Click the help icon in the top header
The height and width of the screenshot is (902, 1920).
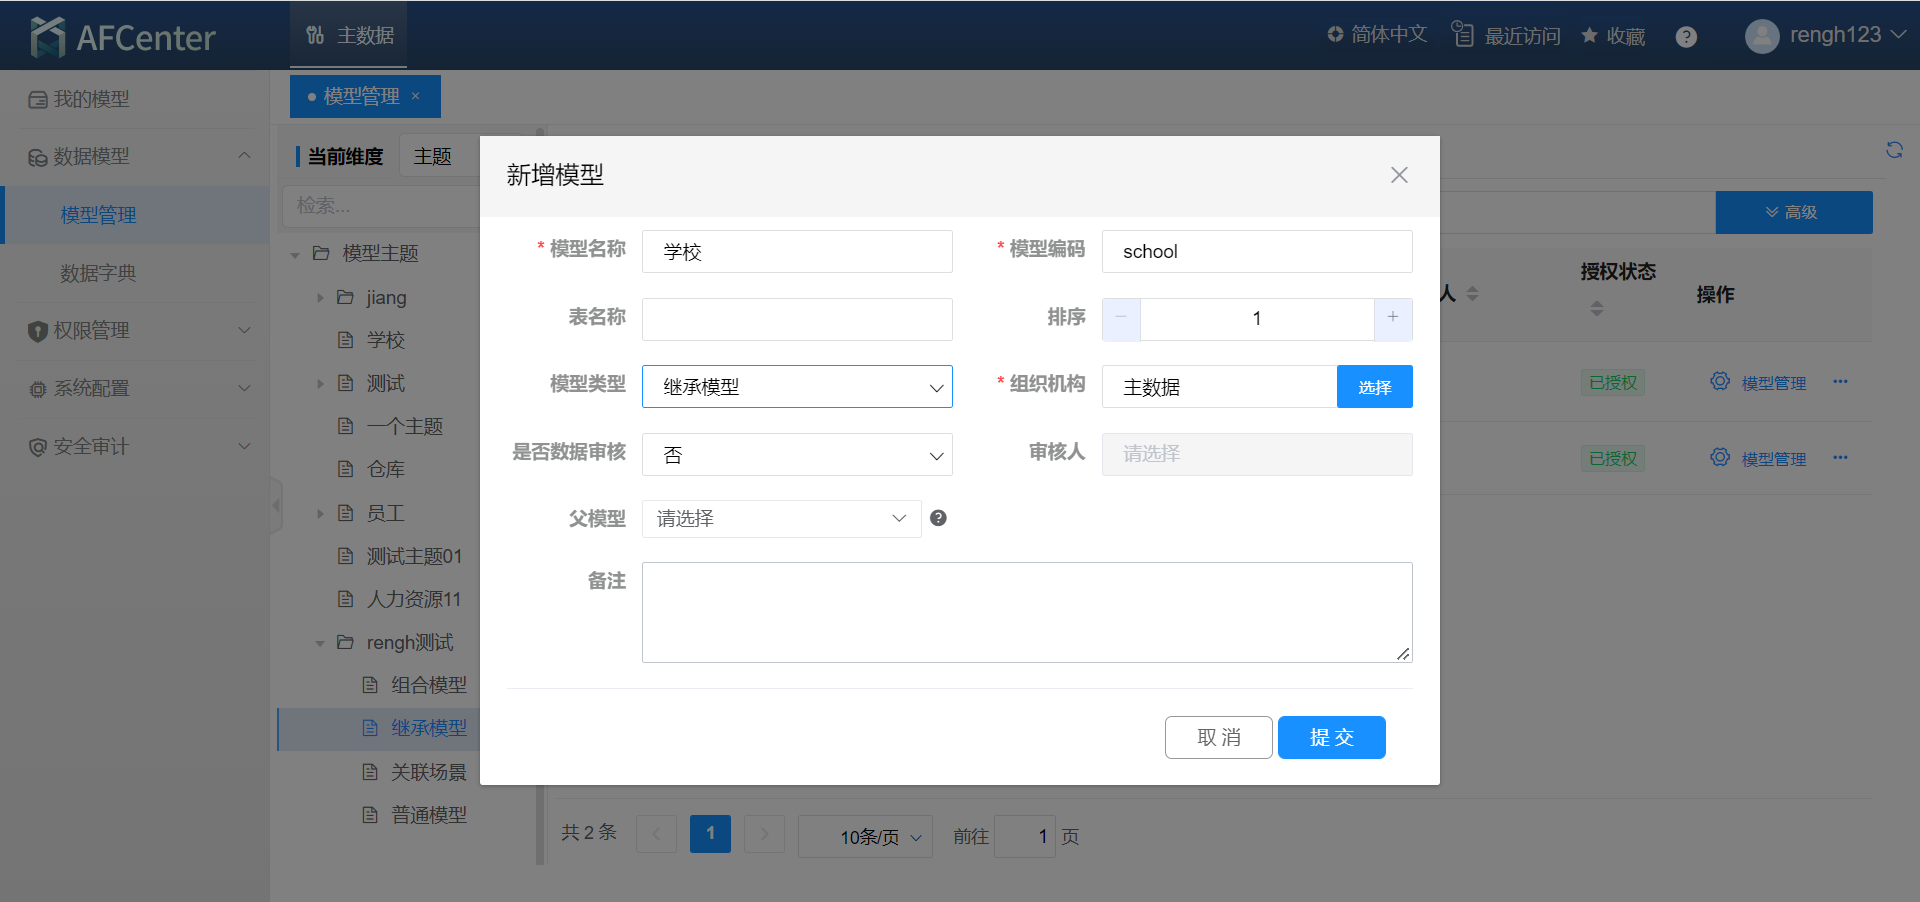click(x=1686, y=37)
